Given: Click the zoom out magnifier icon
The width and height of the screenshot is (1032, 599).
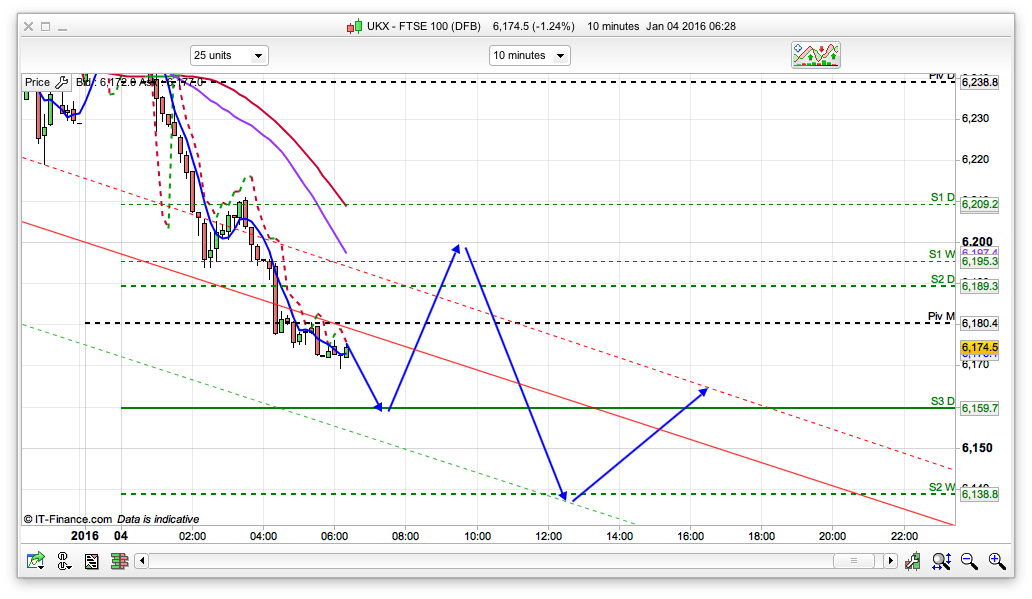Looking at the screenshot, I should [969, 562].
